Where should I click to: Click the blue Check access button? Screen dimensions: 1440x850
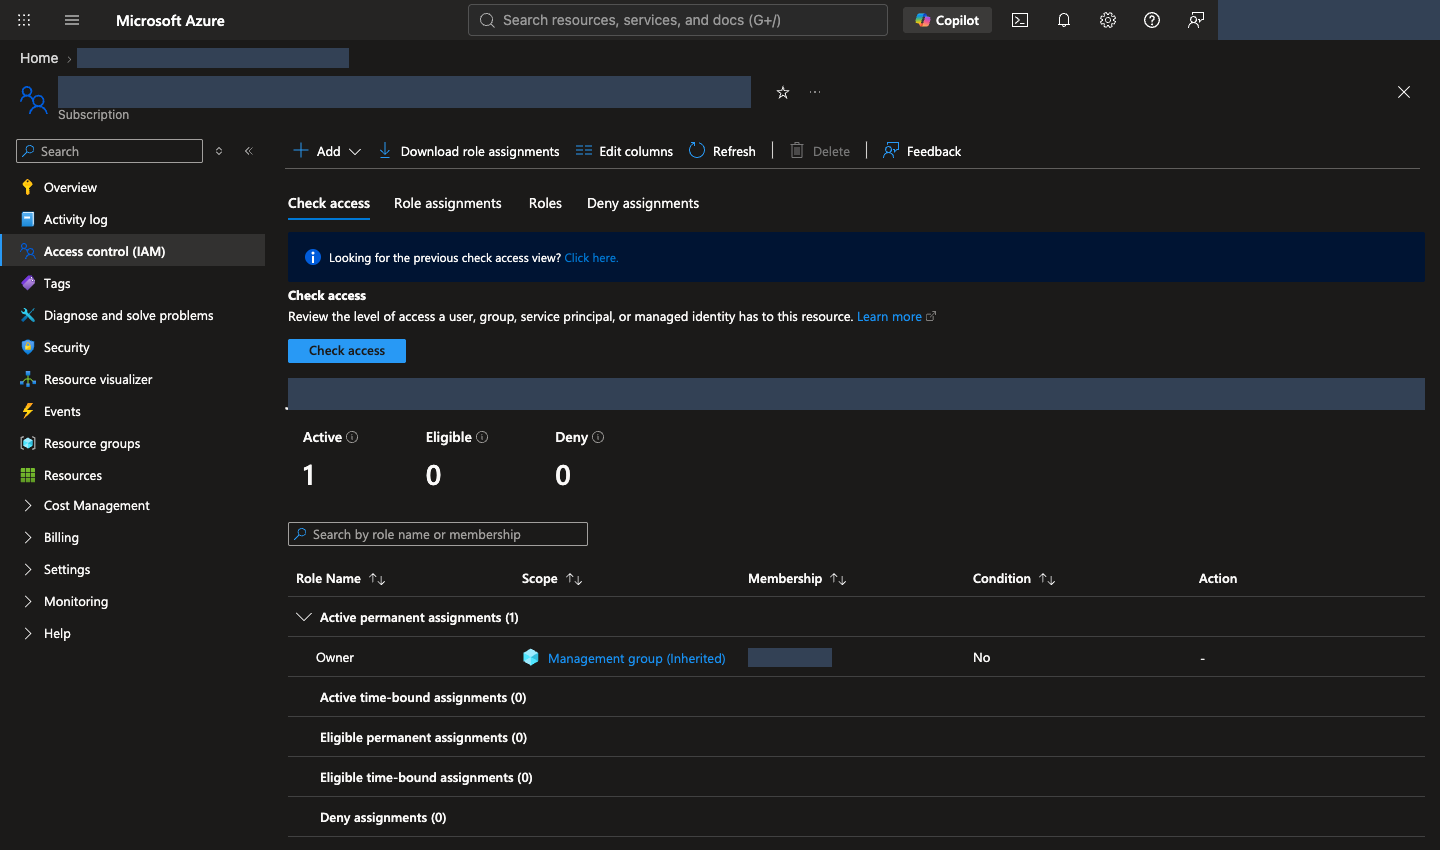coord(347,351)
